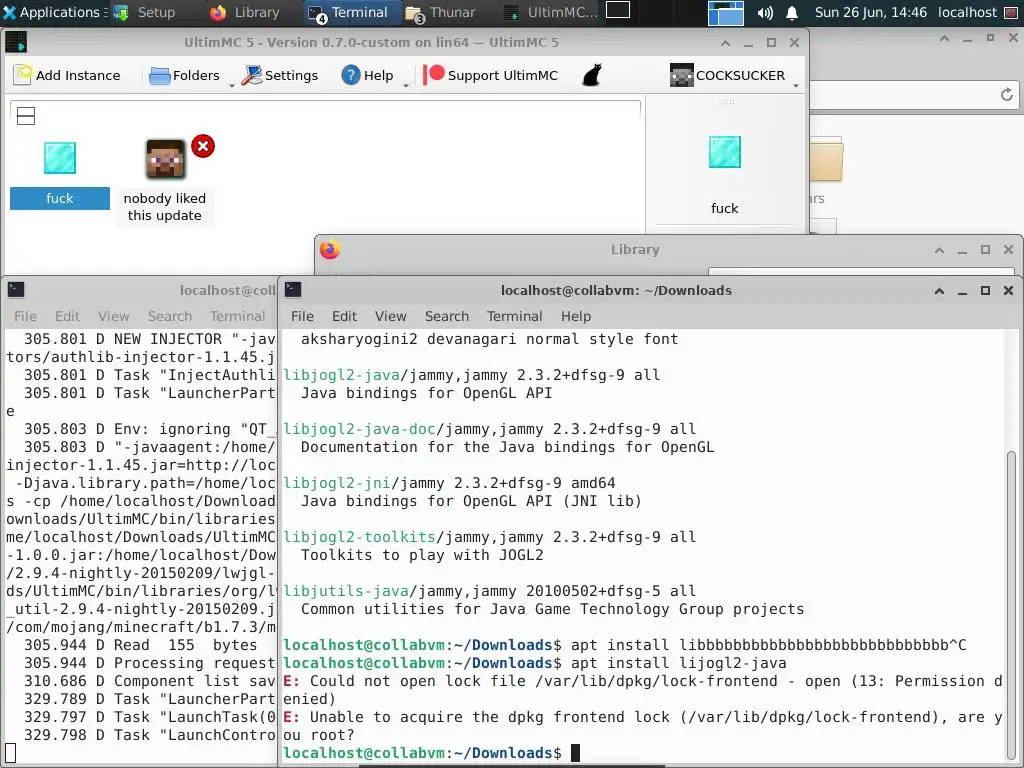
Task: Open the workspace switcher in panel
Action: [x=726, y=12]
